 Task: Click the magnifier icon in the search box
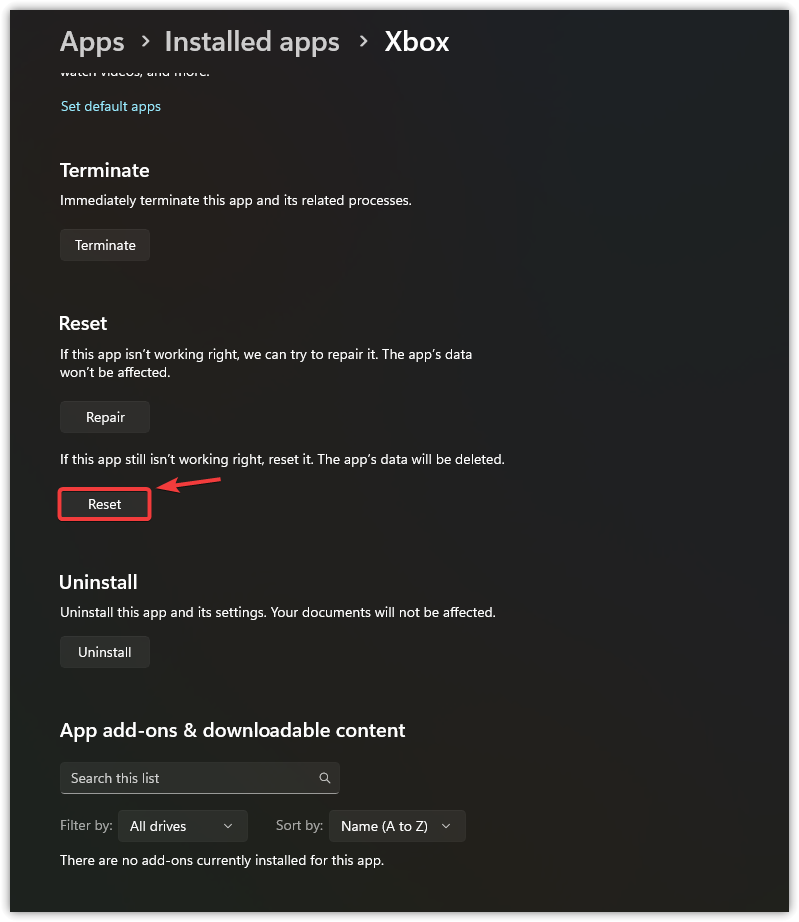click(324, 778)
